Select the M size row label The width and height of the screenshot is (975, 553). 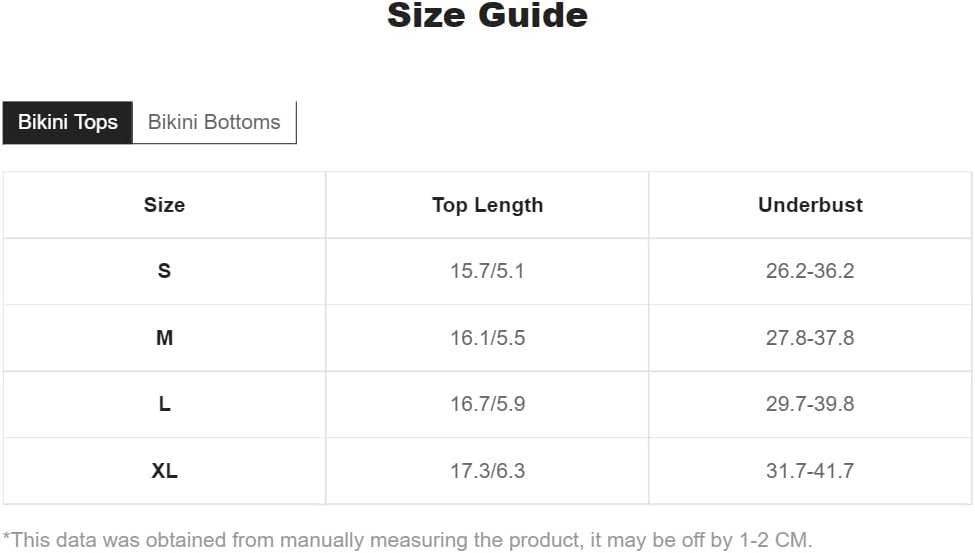tap(164, 338)
